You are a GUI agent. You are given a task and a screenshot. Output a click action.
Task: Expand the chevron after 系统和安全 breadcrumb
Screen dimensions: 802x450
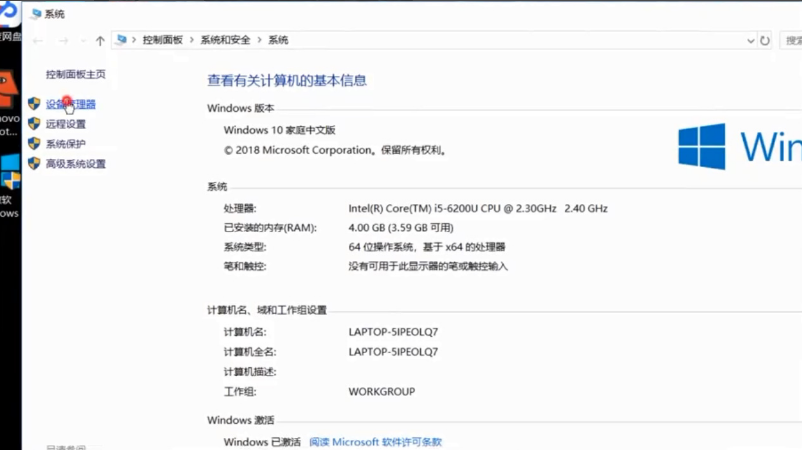pyautogui.click(x=259, y=40)
